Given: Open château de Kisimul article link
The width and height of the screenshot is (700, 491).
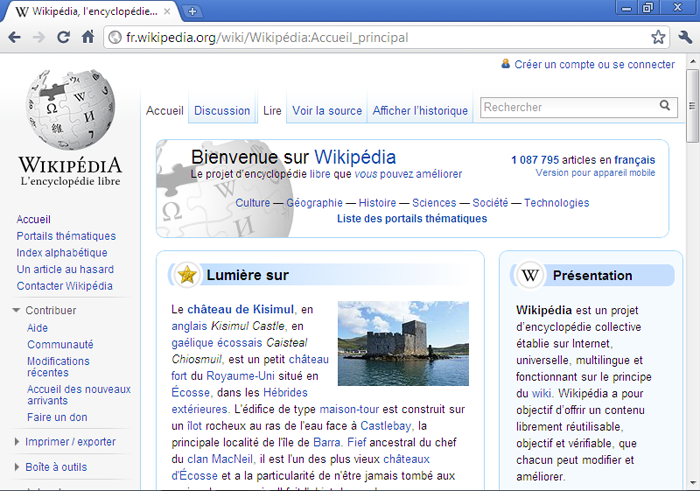Looking at the screenshot, I should coord(240,309).
